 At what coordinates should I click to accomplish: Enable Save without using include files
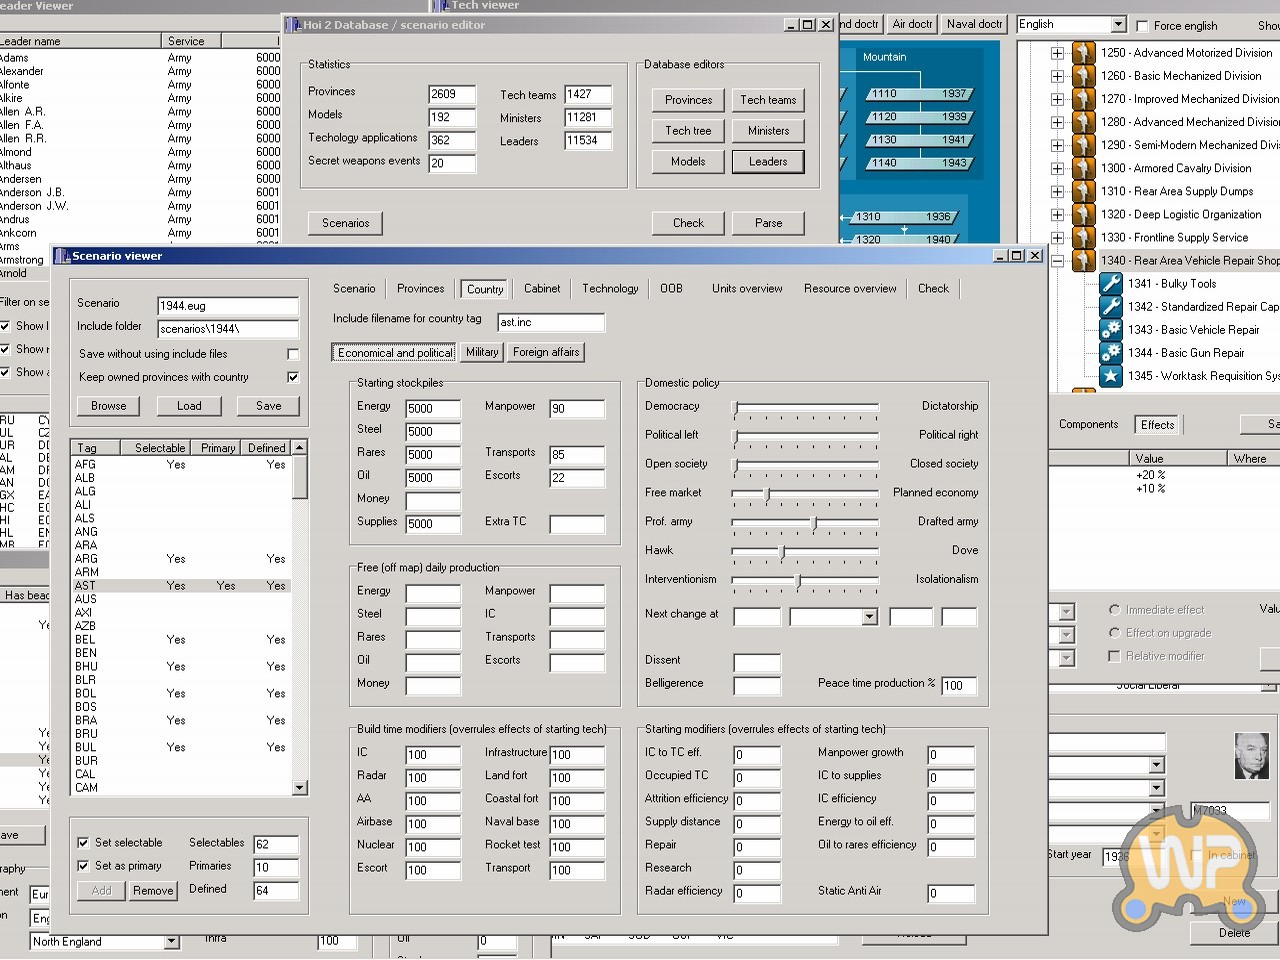coord(293,354)
